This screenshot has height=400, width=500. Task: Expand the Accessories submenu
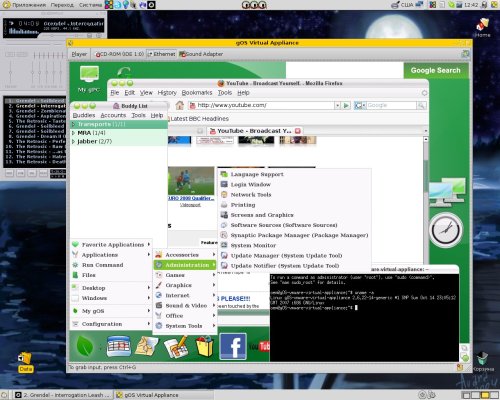(185, 255)
